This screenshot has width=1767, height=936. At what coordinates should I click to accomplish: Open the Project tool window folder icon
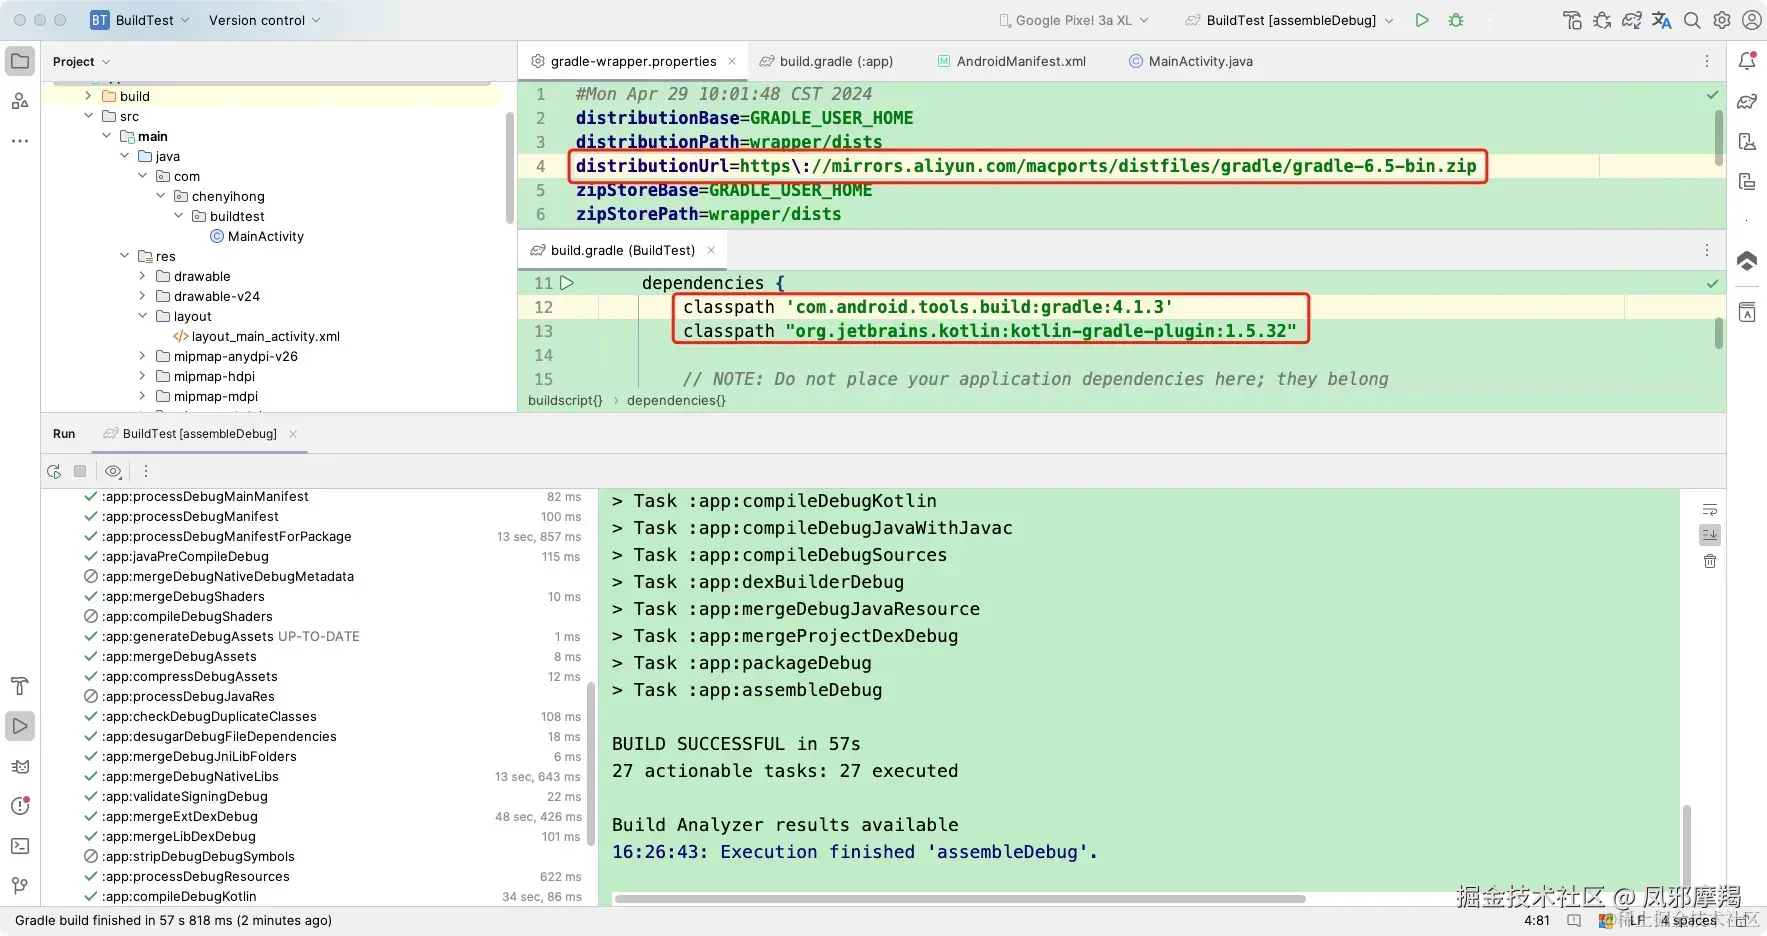click(x=20, y=61)
